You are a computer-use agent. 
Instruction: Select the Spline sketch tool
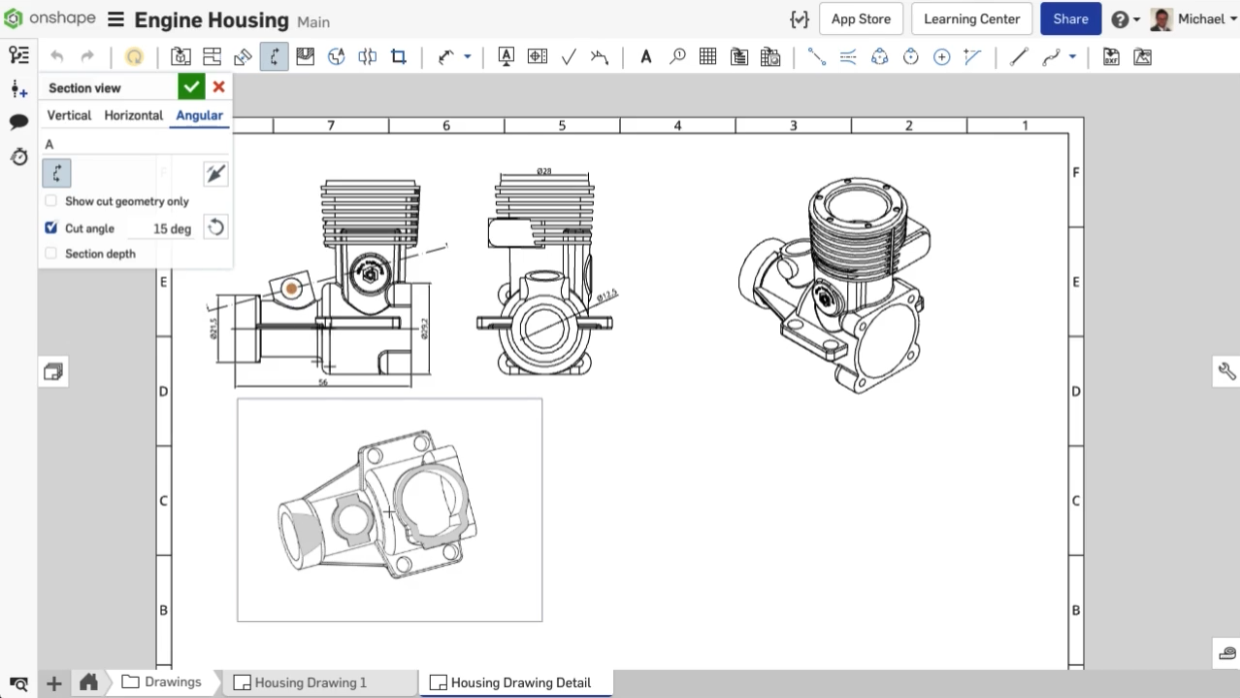[1051, 57]
